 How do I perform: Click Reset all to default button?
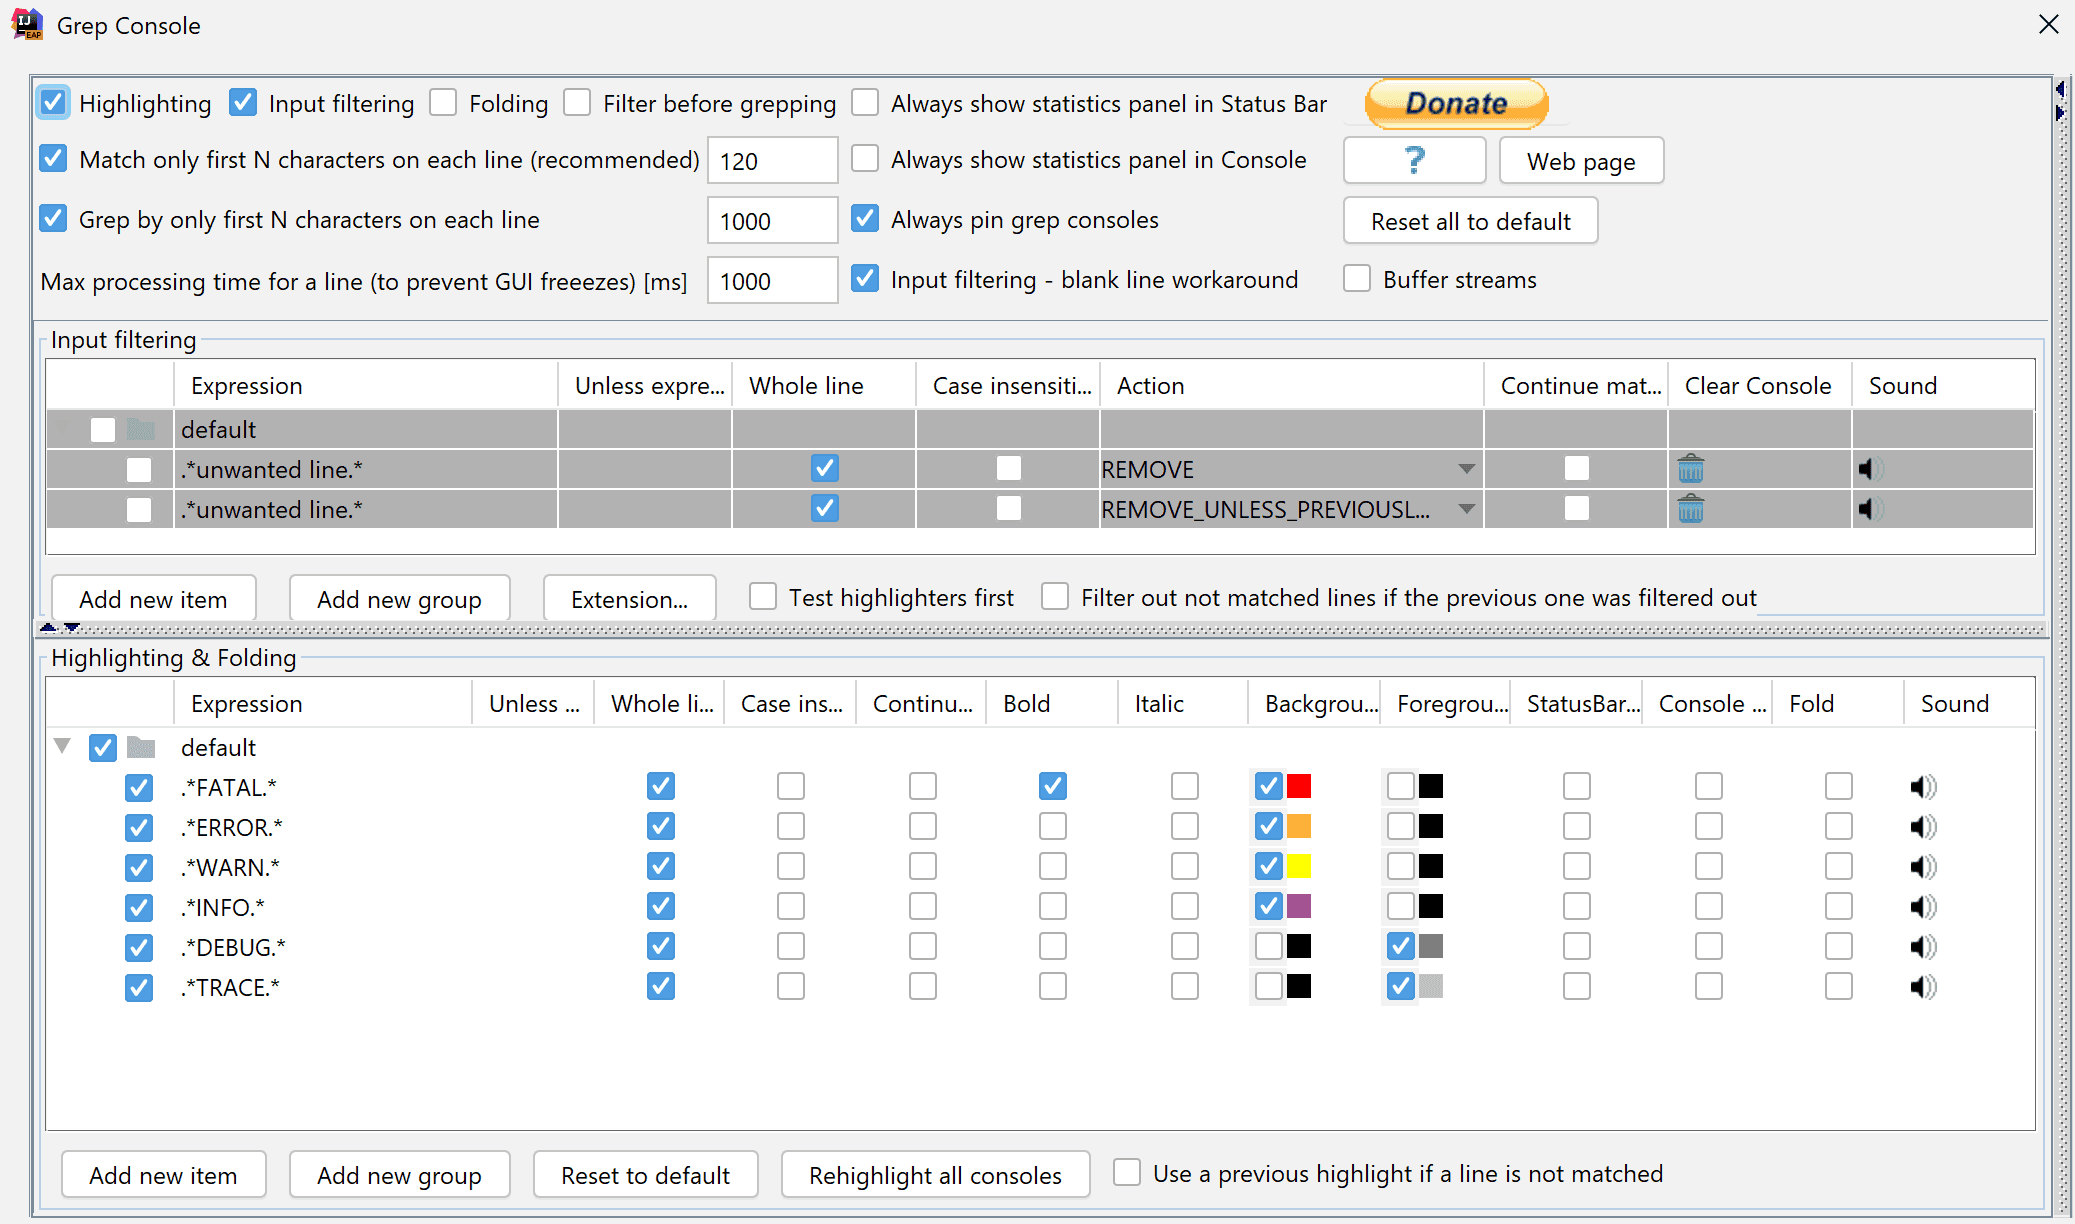coord(1470,221)
